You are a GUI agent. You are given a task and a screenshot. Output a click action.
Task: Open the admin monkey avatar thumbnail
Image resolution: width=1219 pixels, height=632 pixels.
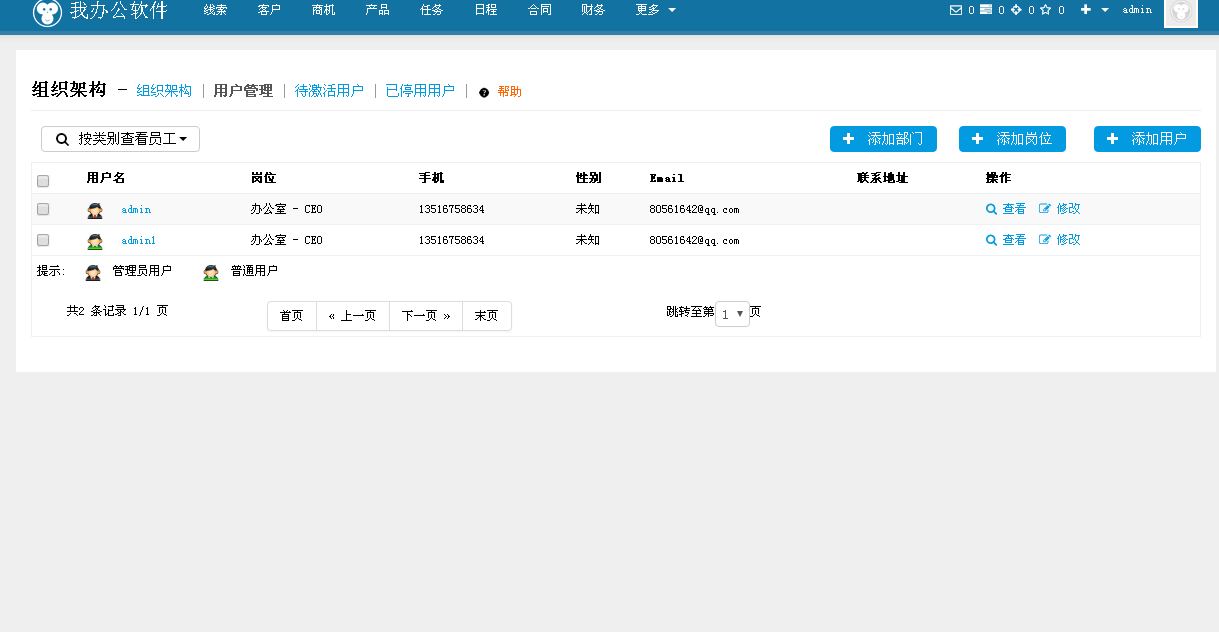pyautogui.click(x=1181, y=12)
